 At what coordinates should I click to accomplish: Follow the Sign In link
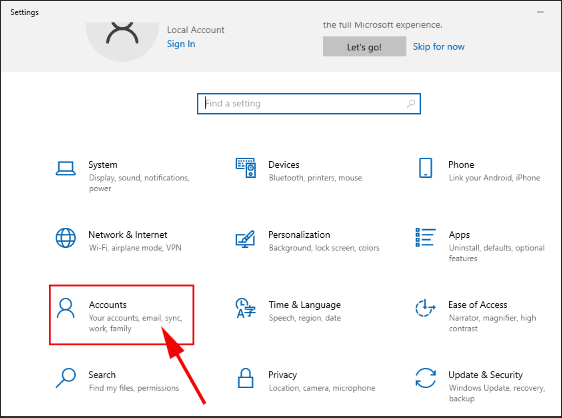(x=181, y=44)
